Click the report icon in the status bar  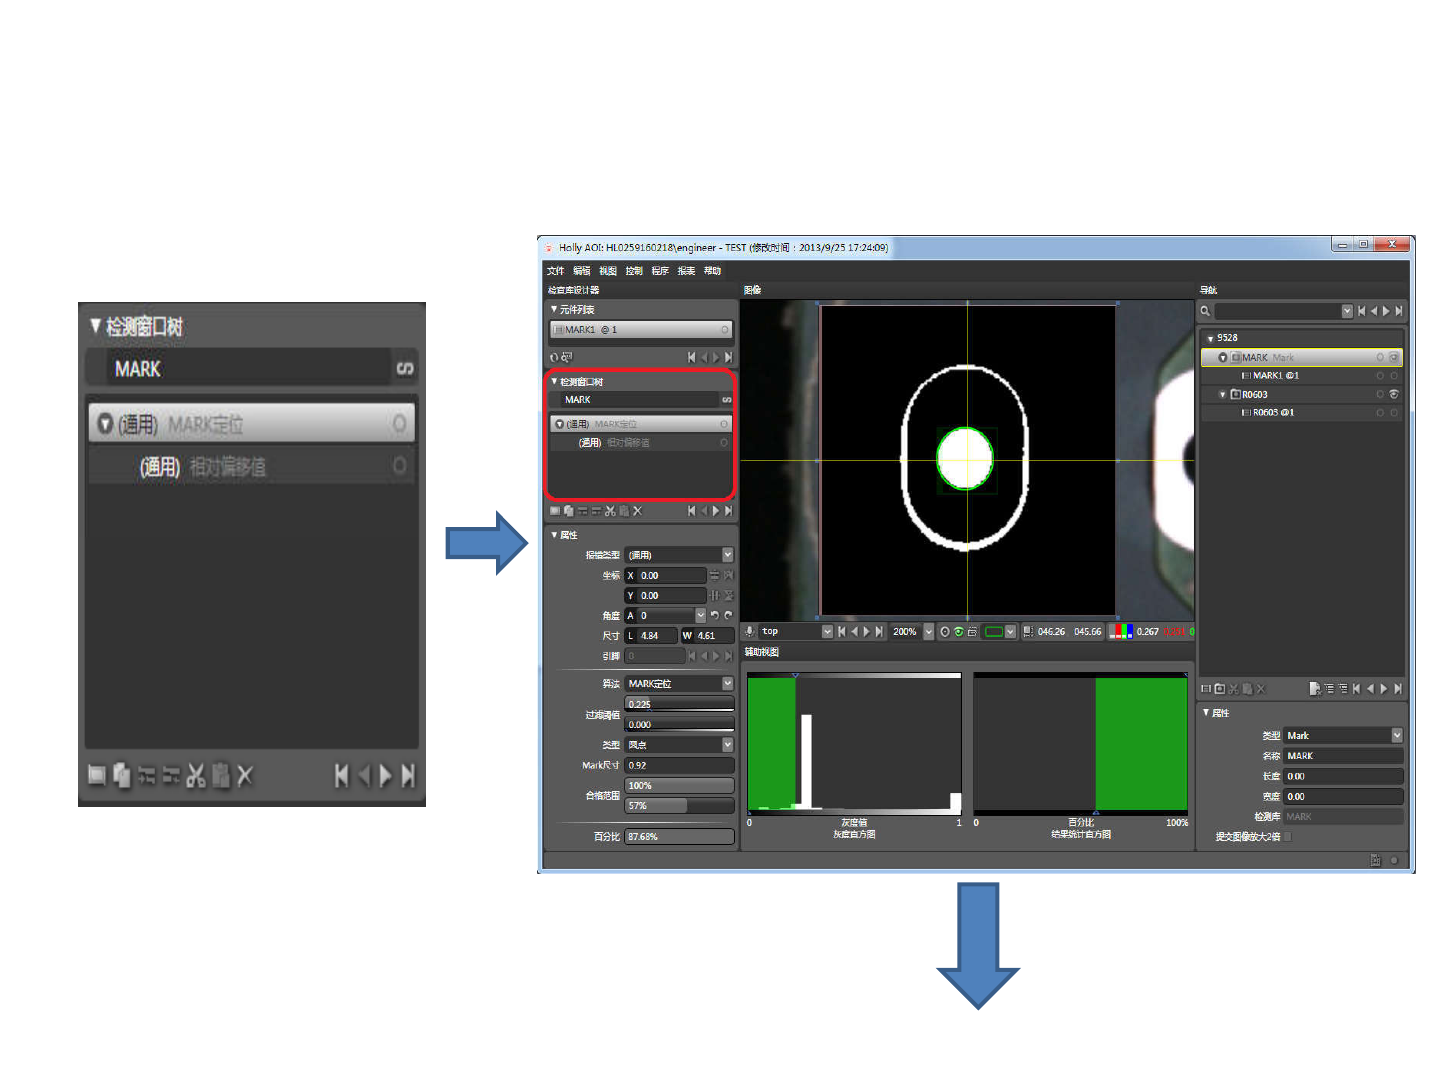point(1376,860)
